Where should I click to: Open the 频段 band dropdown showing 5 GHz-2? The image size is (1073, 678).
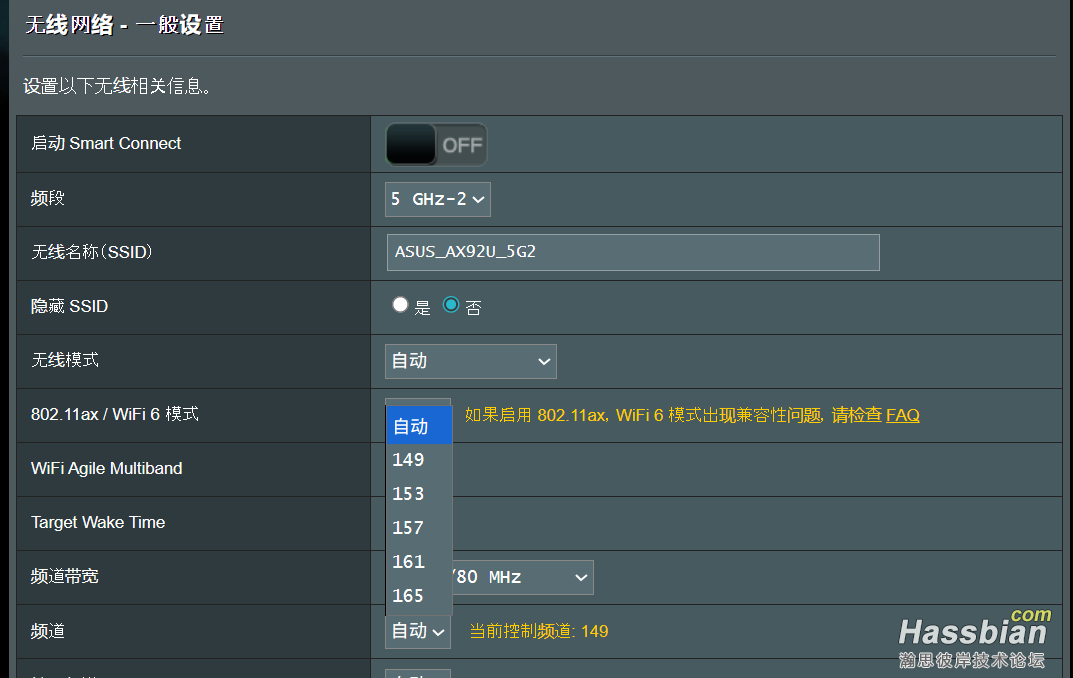coord(437,199)
